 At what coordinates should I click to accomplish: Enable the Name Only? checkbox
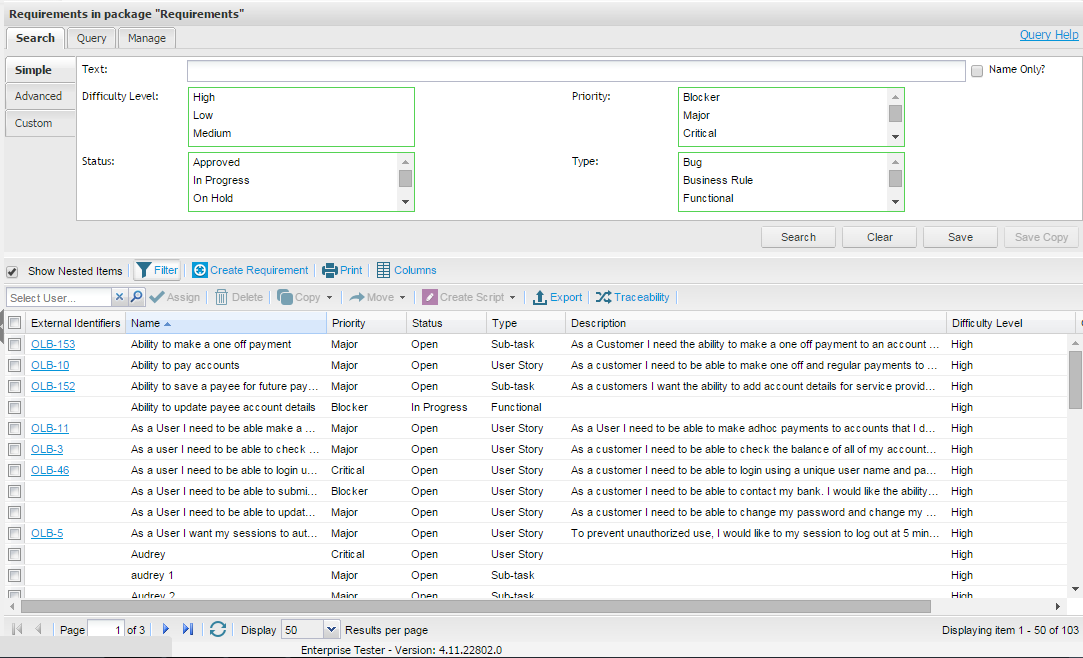coord(977,71)
